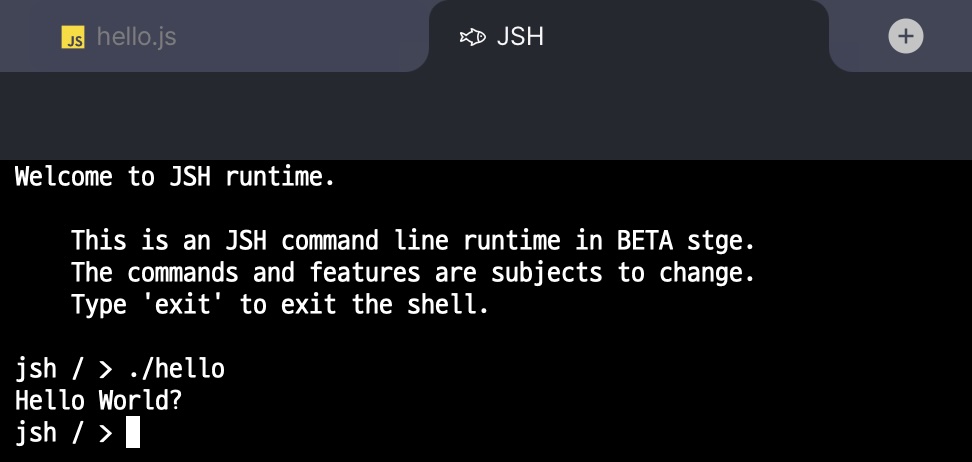972x462 pixels.
Task: Click the 'Welcome to JSH runtime.' line
Action: [174, 178]
